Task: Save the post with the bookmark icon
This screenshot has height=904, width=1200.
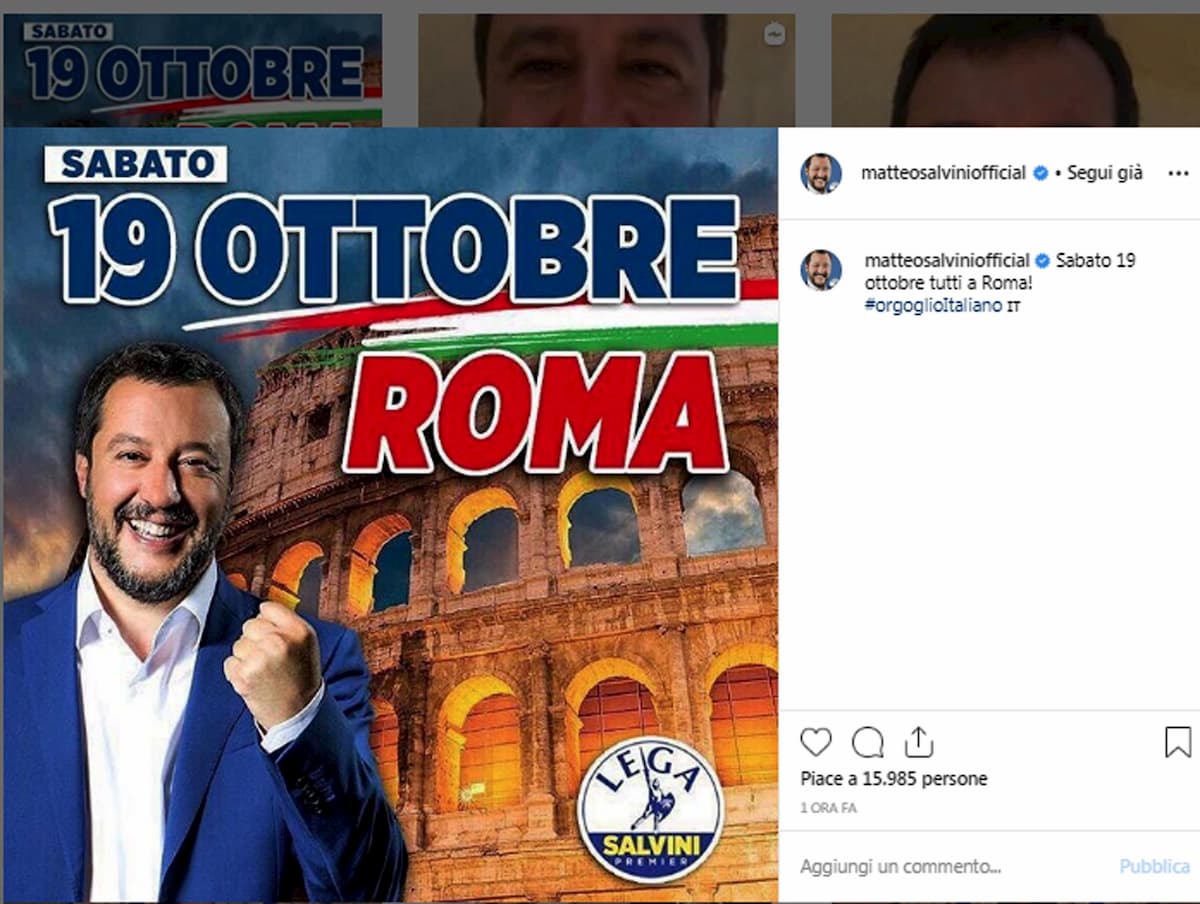Action: 1178,742
